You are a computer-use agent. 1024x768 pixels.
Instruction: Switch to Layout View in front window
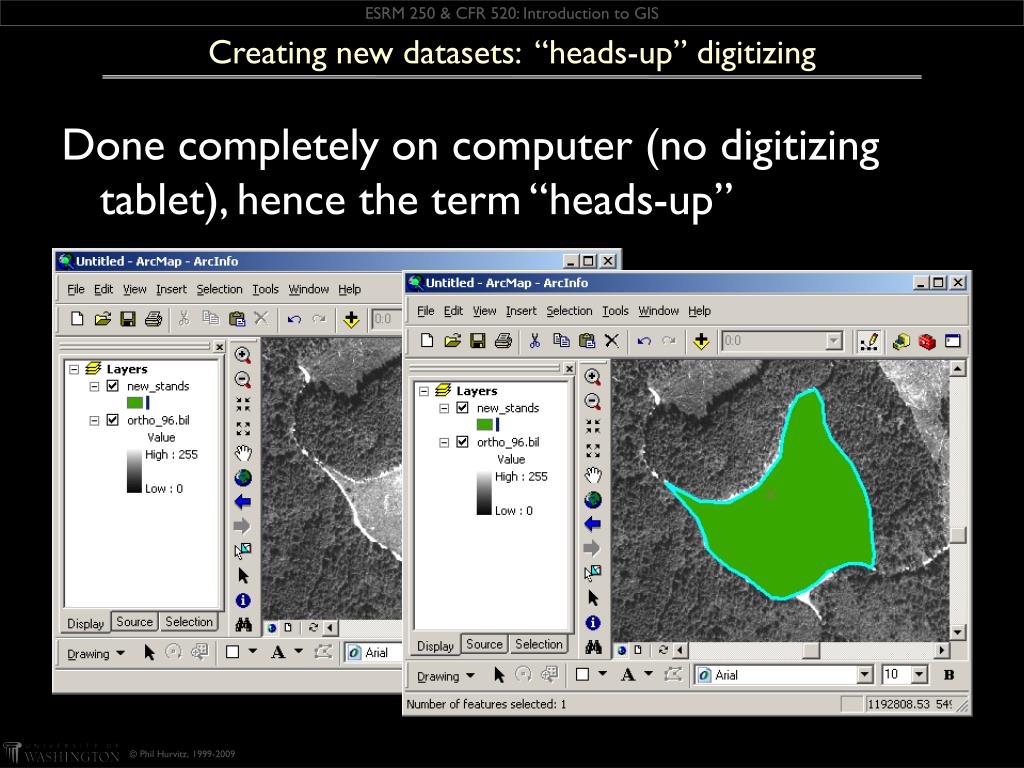pyautogui.click(x=638, y=650)
